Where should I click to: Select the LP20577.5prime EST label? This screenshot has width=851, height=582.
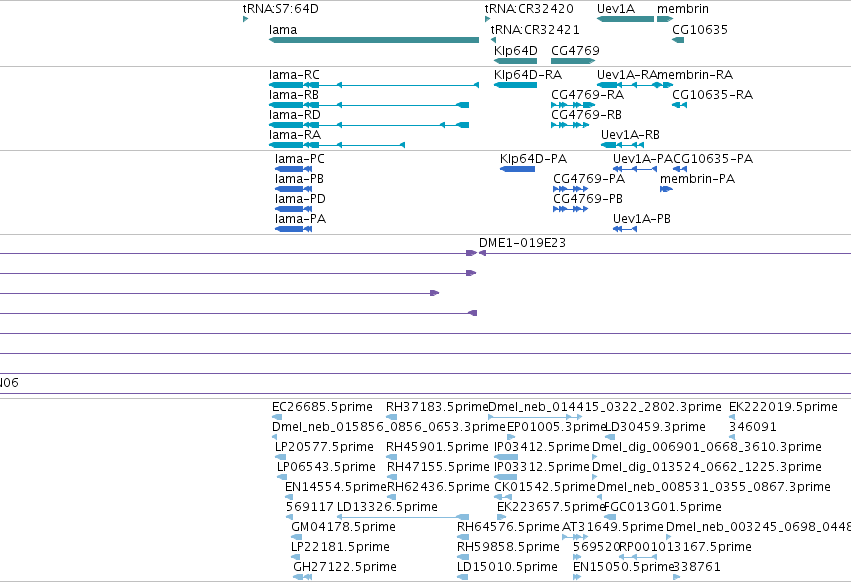coord(325,447)
